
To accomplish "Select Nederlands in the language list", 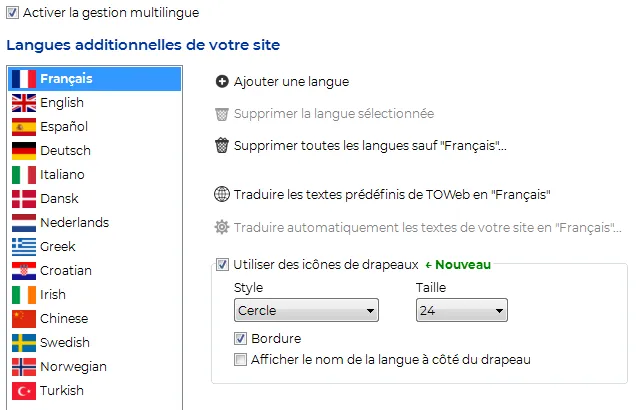I will click(x=95, y=223).
